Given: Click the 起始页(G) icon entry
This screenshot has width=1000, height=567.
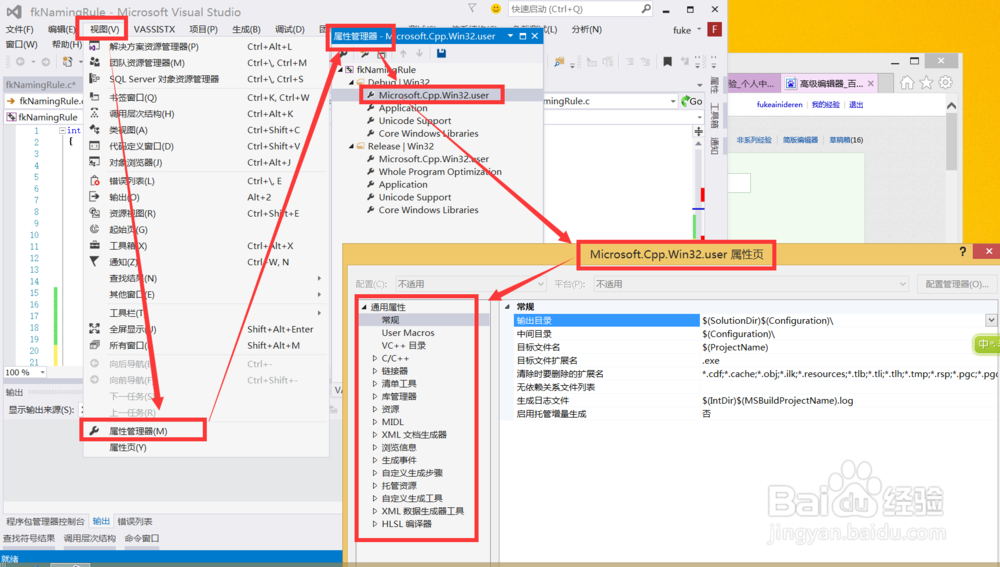Looking at the screenshot, I should [x=94, y=229].
